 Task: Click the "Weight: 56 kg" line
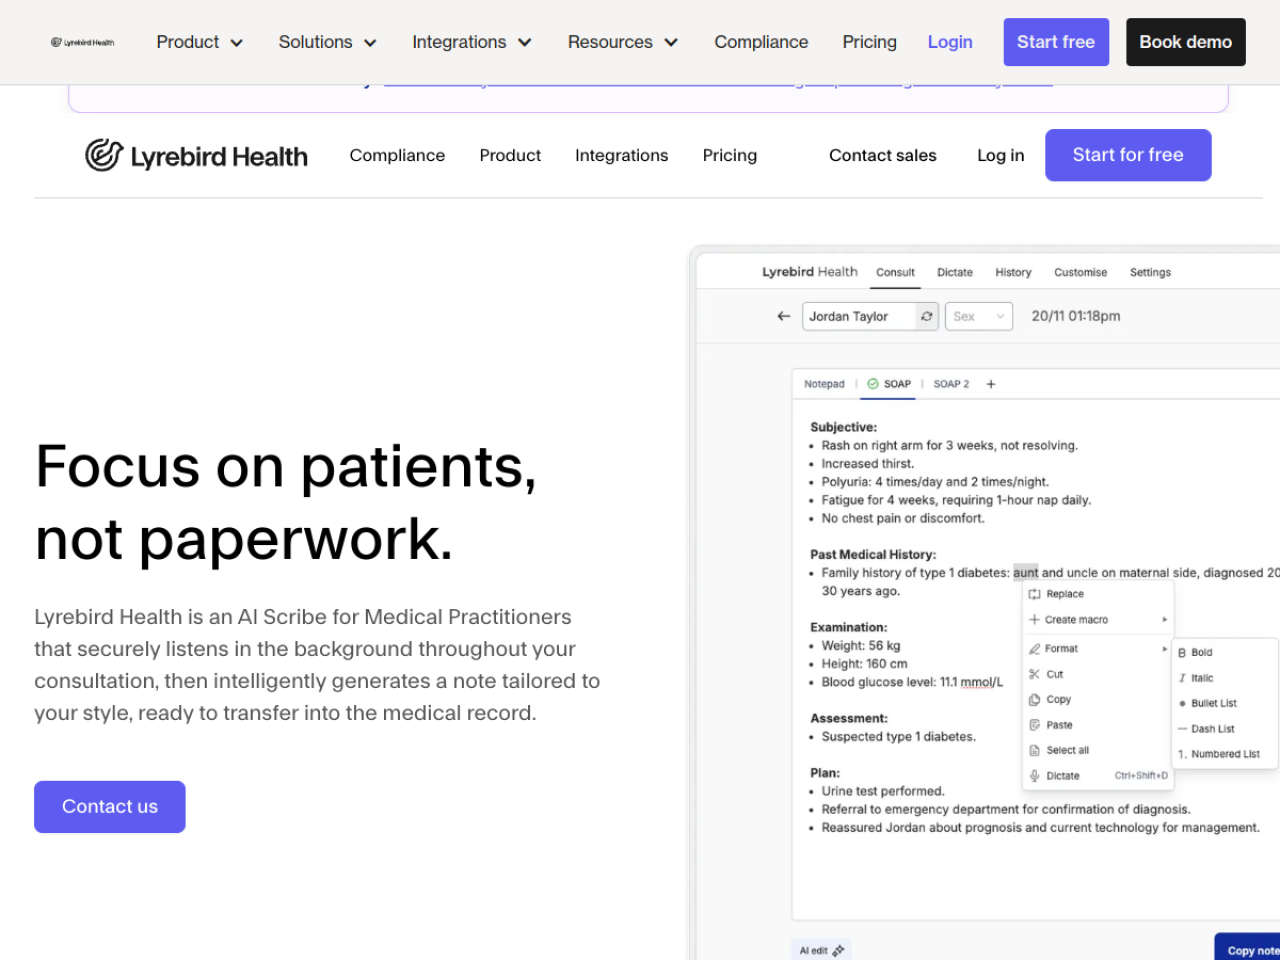pos(861,646)
